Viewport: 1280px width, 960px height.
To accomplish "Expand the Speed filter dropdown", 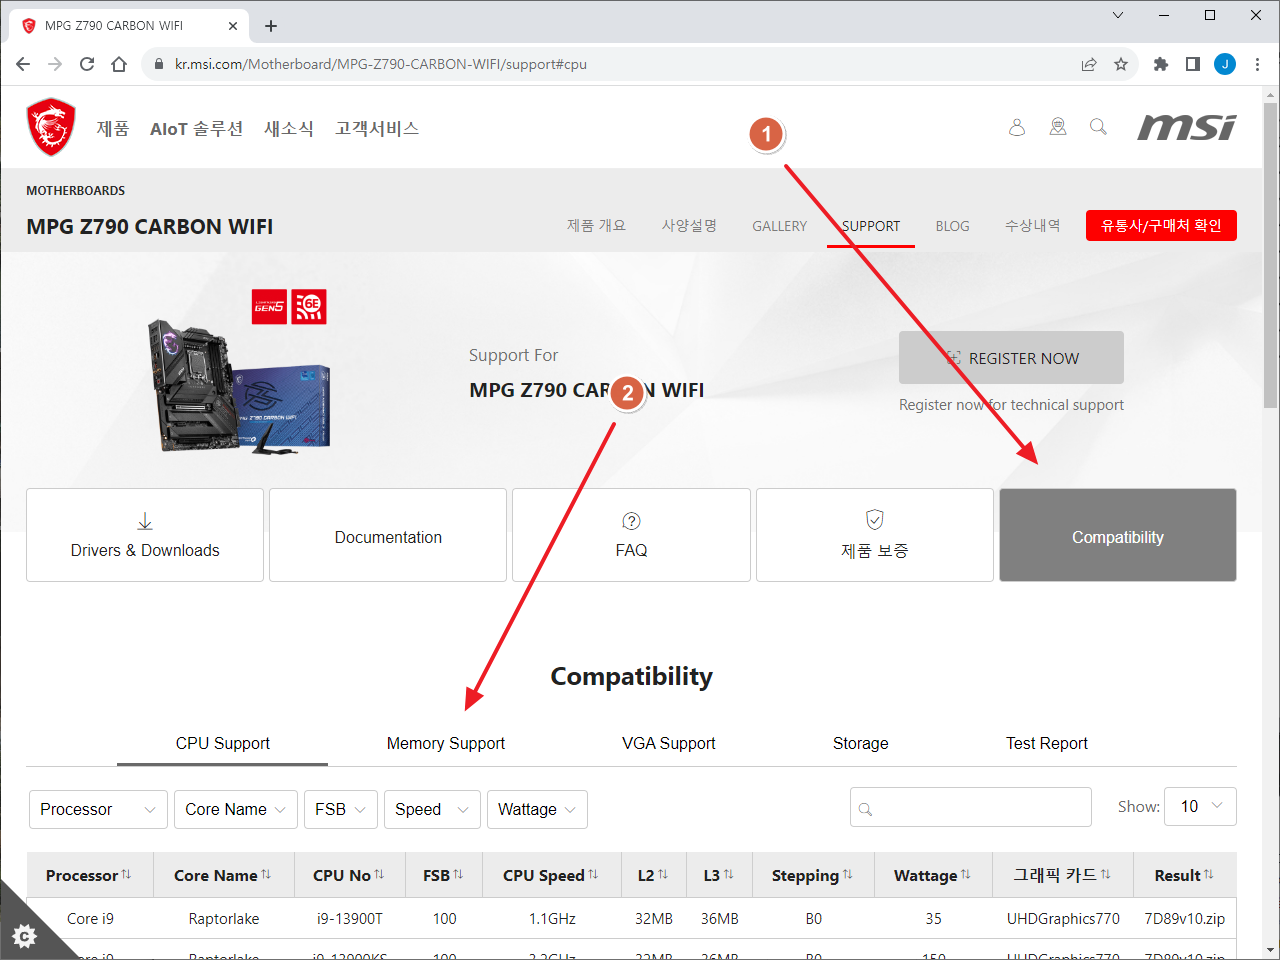I will click(x=432, y=809).
